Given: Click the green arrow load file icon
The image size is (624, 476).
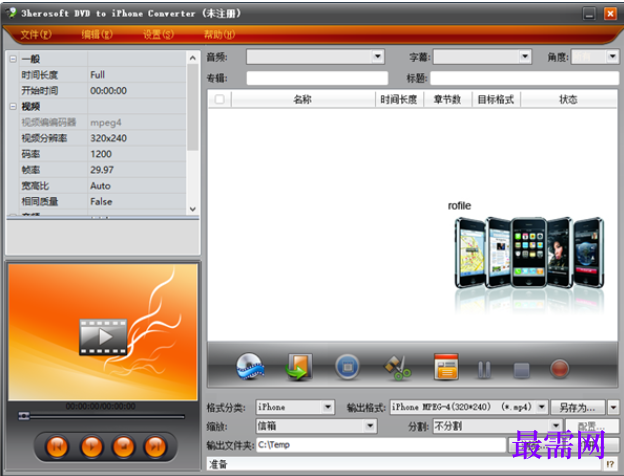Looking at the screenshot, I should point(299,367).
